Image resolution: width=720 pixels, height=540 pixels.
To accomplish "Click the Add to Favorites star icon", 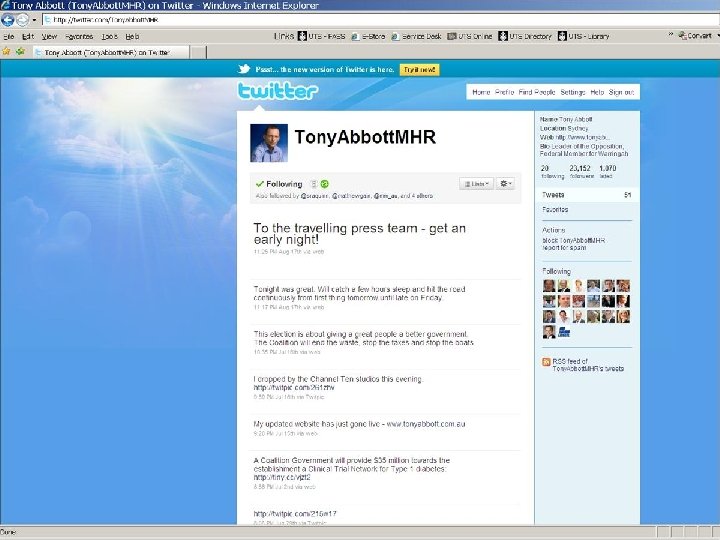I will click(20, 51).
